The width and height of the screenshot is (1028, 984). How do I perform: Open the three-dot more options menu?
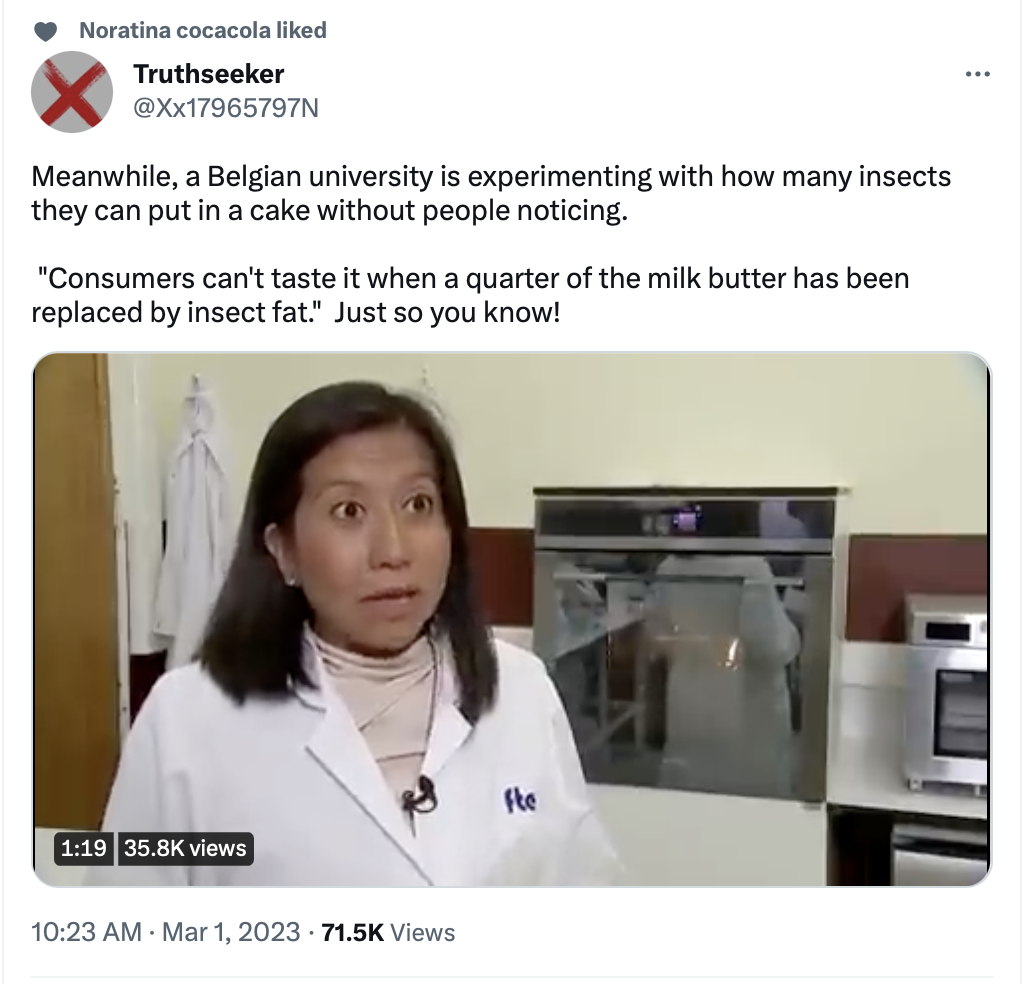click(x=978, y=74)
